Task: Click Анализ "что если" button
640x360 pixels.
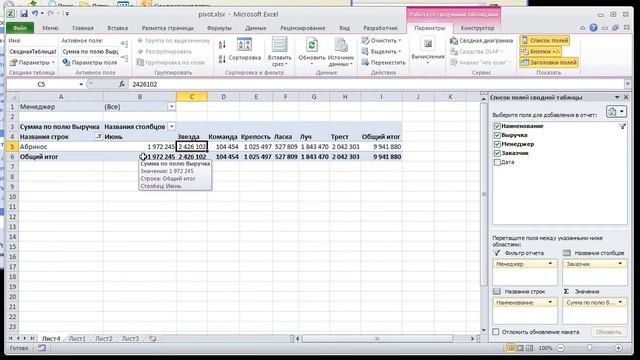Action: (481, 62)
